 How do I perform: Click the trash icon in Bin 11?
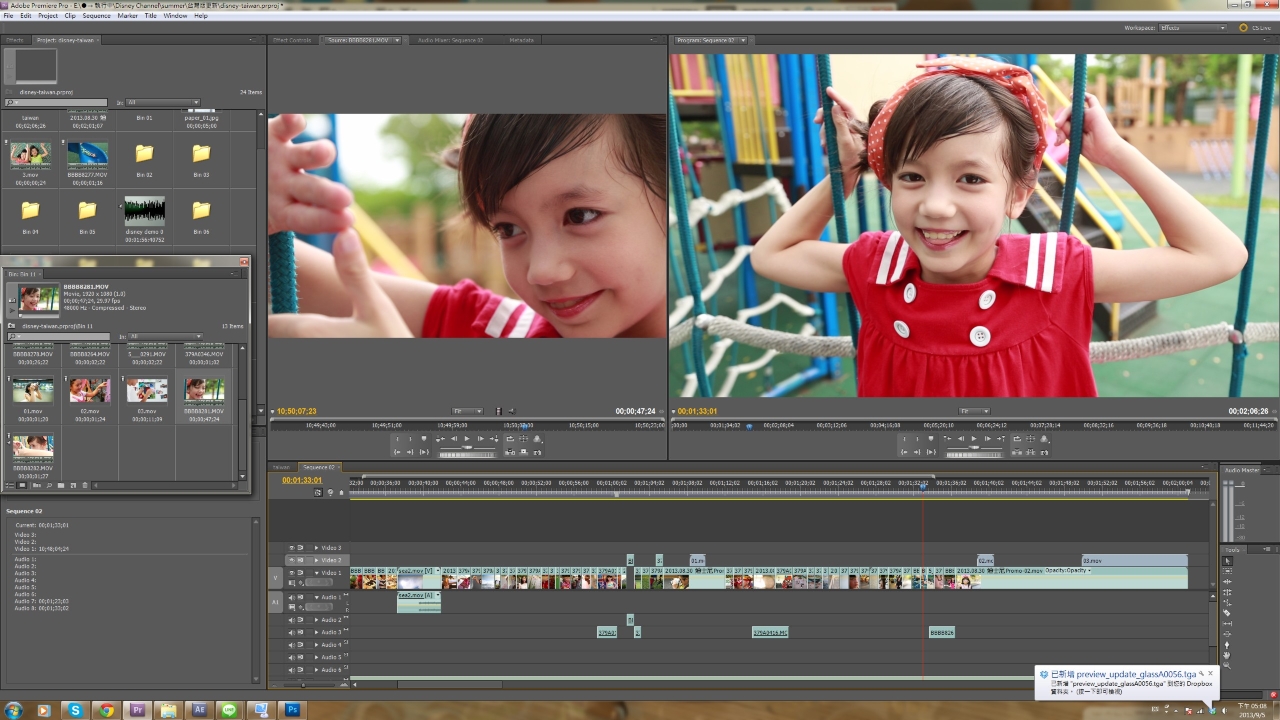[x=85, y=485]
